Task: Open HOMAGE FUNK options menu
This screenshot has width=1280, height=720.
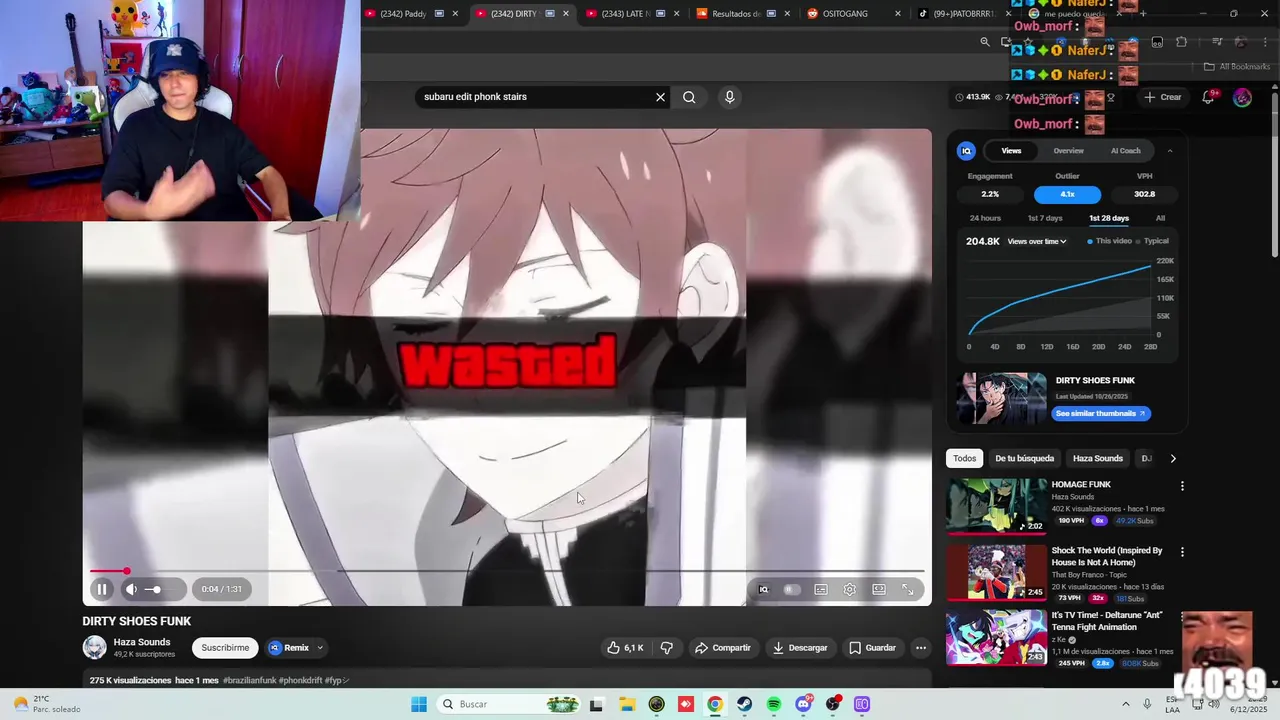Action: click(1182, 486)
